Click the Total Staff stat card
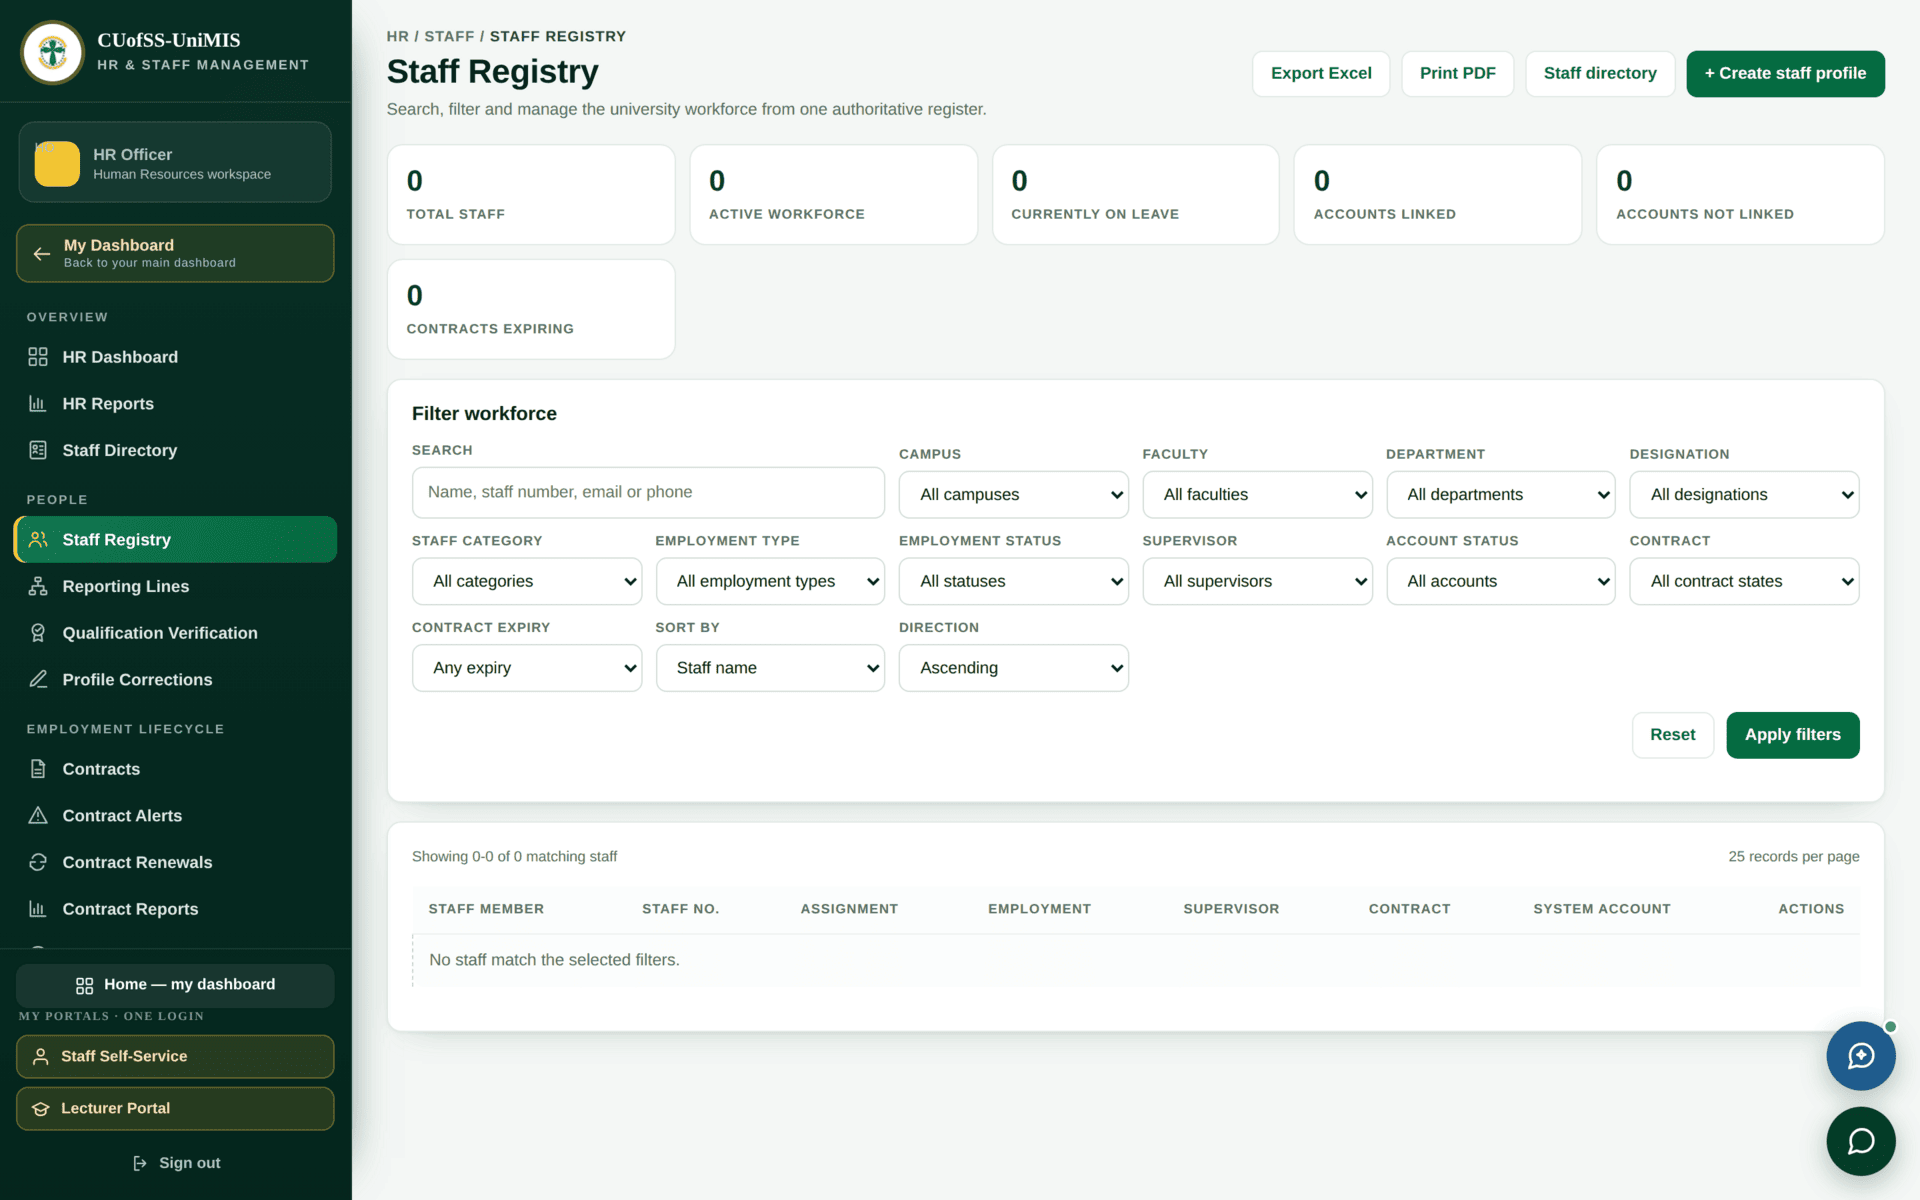This screenshot has height=1200, width=1920. (x=531, y=195)
